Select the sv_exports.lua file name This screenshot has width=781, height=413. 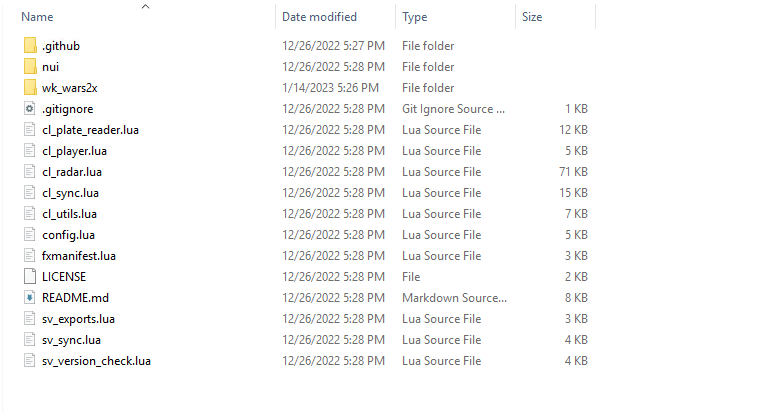tap(78, 319)
